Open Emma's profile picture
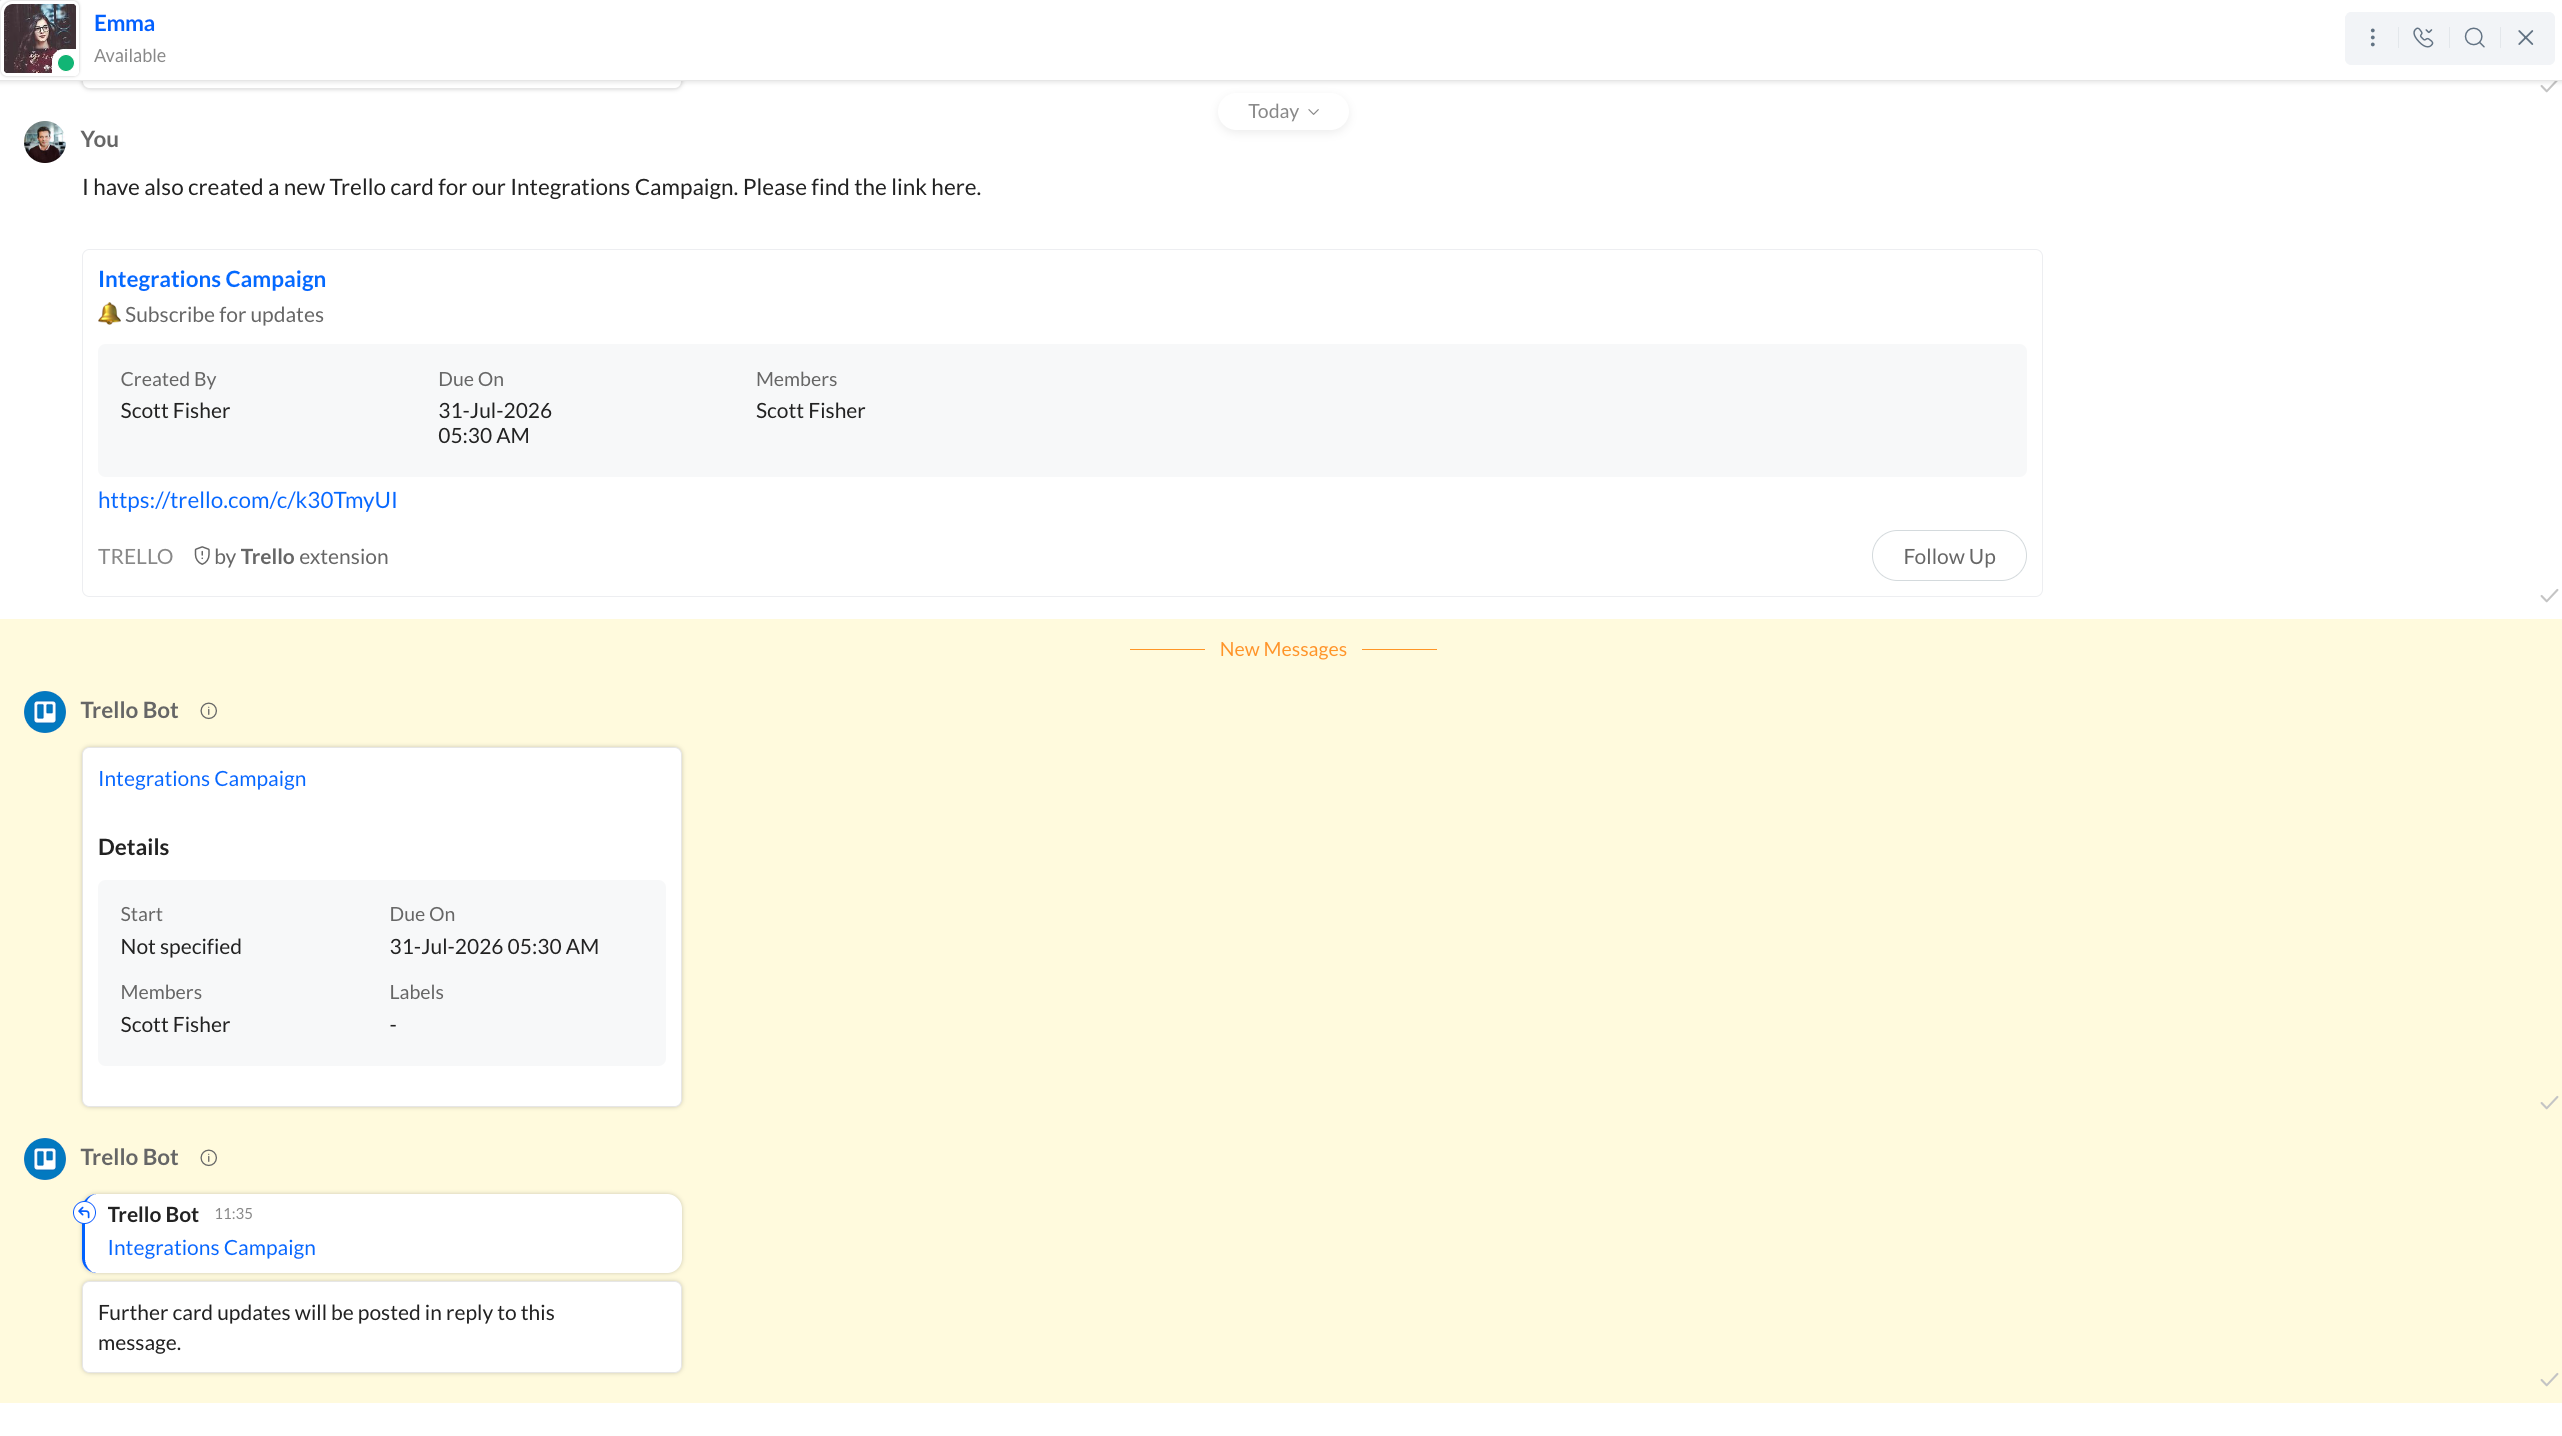Image resolution: width=2562 pixels, height=1436 pixels. click(40, 38)
